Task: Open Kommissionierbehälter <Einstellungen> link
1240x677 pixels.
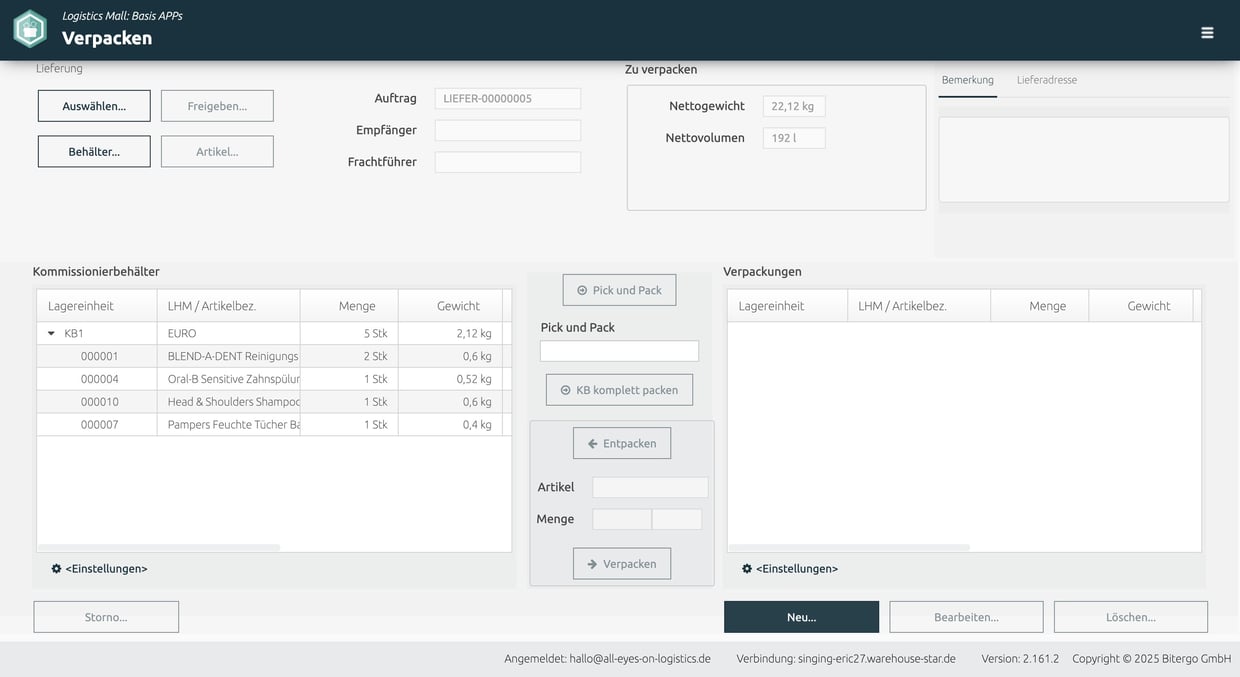Action: (106, 568)
